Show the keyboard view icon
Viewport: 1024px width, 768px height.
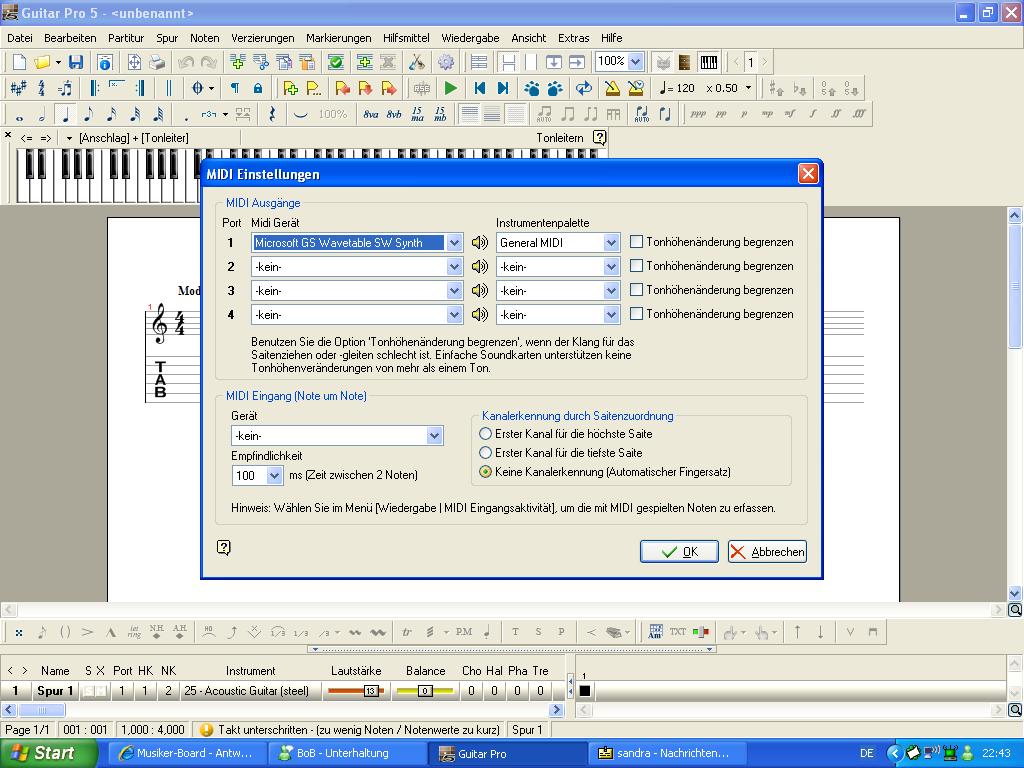709,62
